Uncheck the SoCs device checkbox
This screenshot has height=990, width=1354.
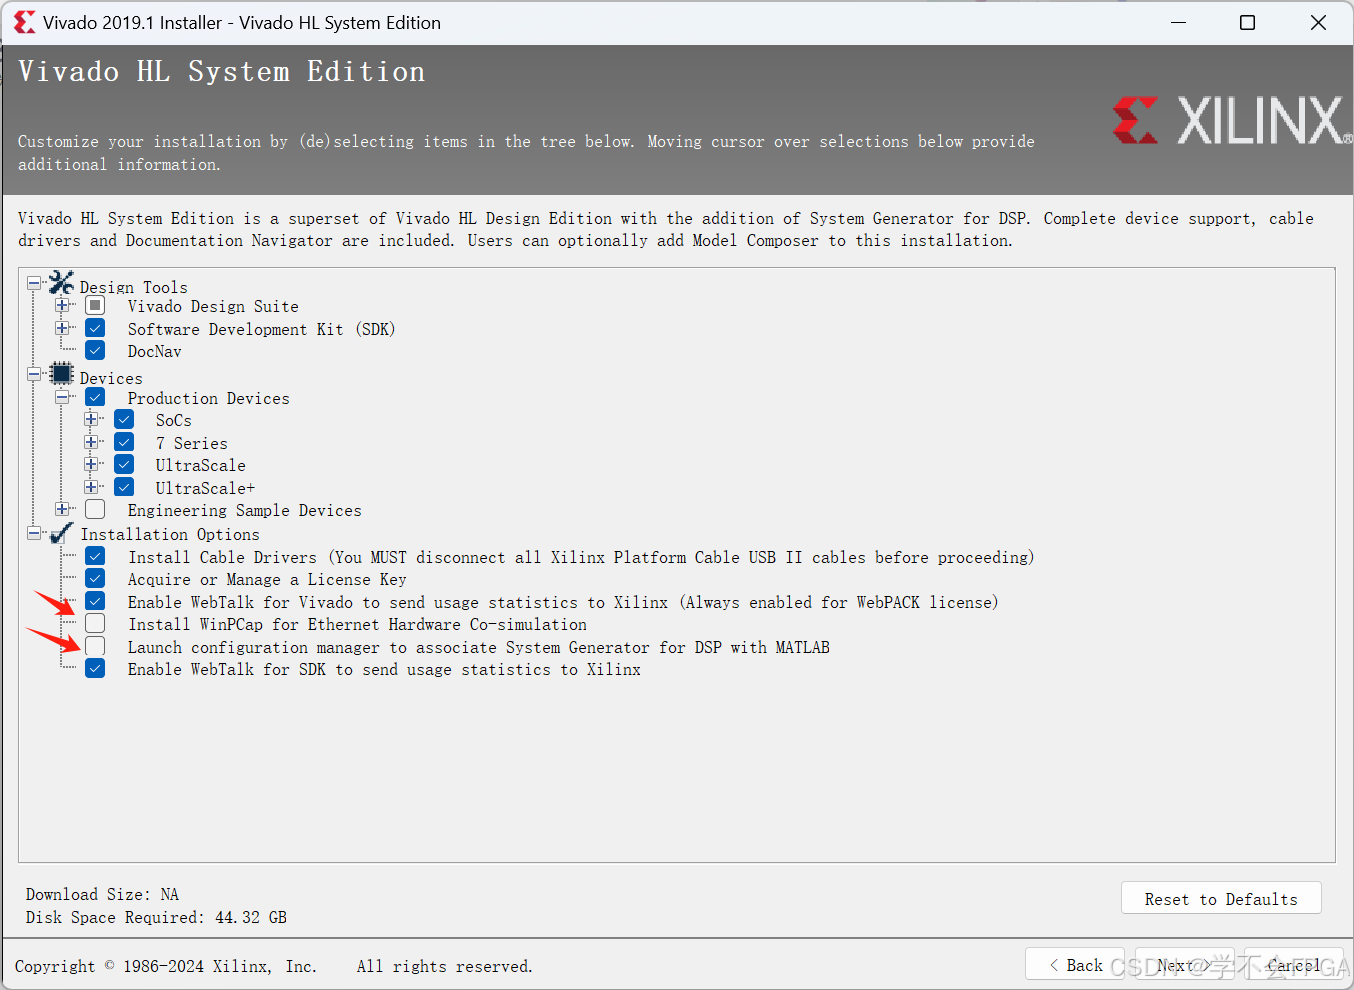(124, 419)
